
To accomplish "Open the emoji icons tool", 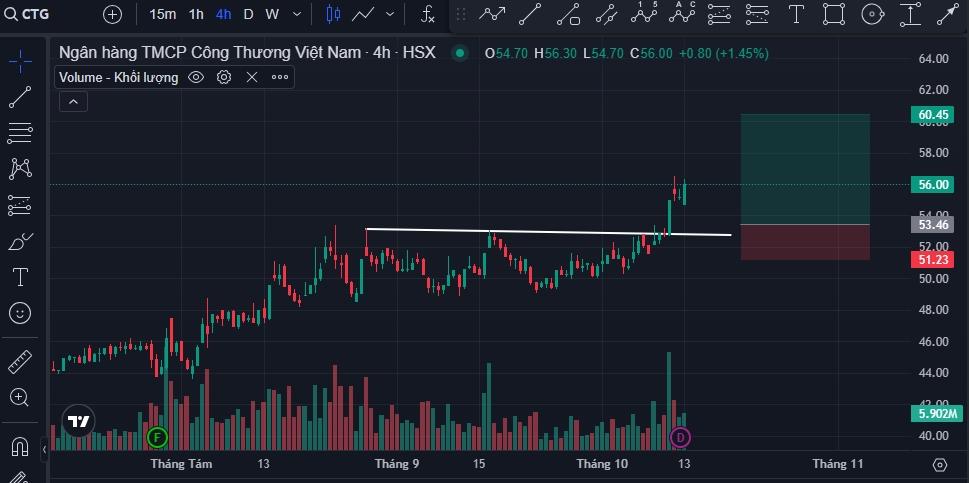I will 20,313.
